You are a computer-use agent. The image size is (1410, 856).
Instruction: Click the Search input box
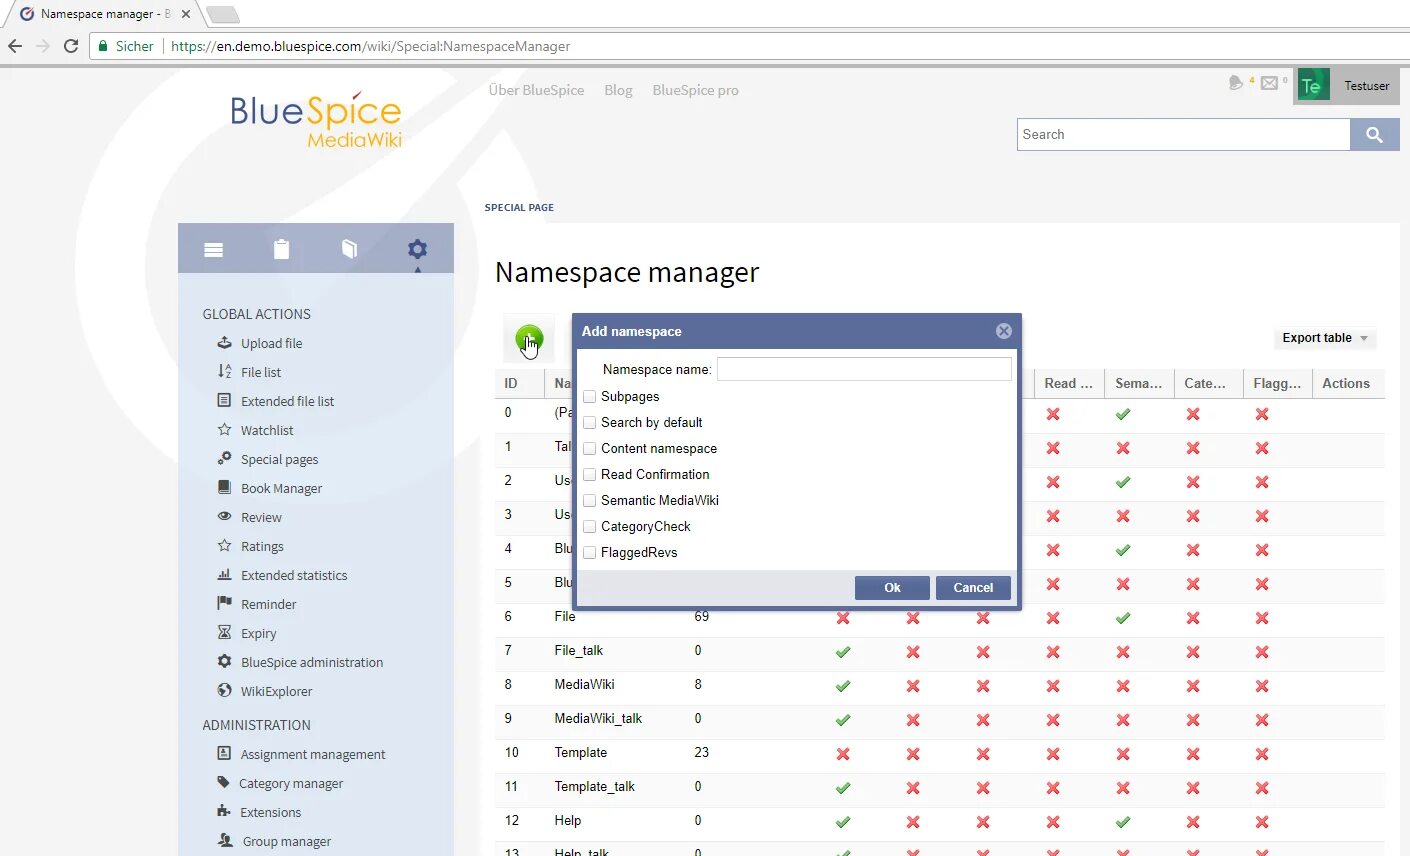coord(1184,135)
